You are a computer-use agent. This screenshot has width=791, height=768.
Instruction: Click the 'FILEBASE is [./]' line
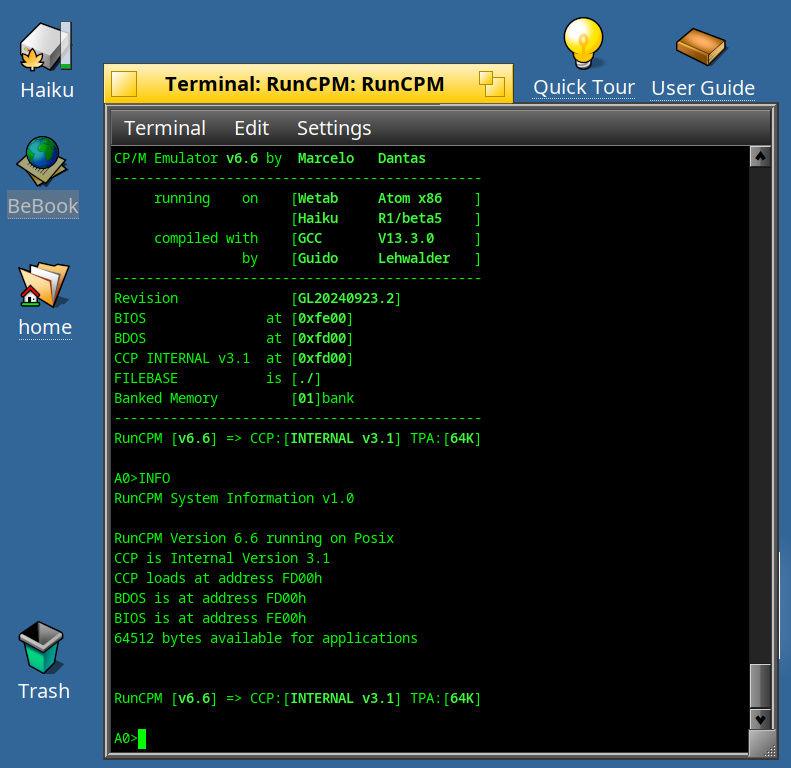click(217, 378)
